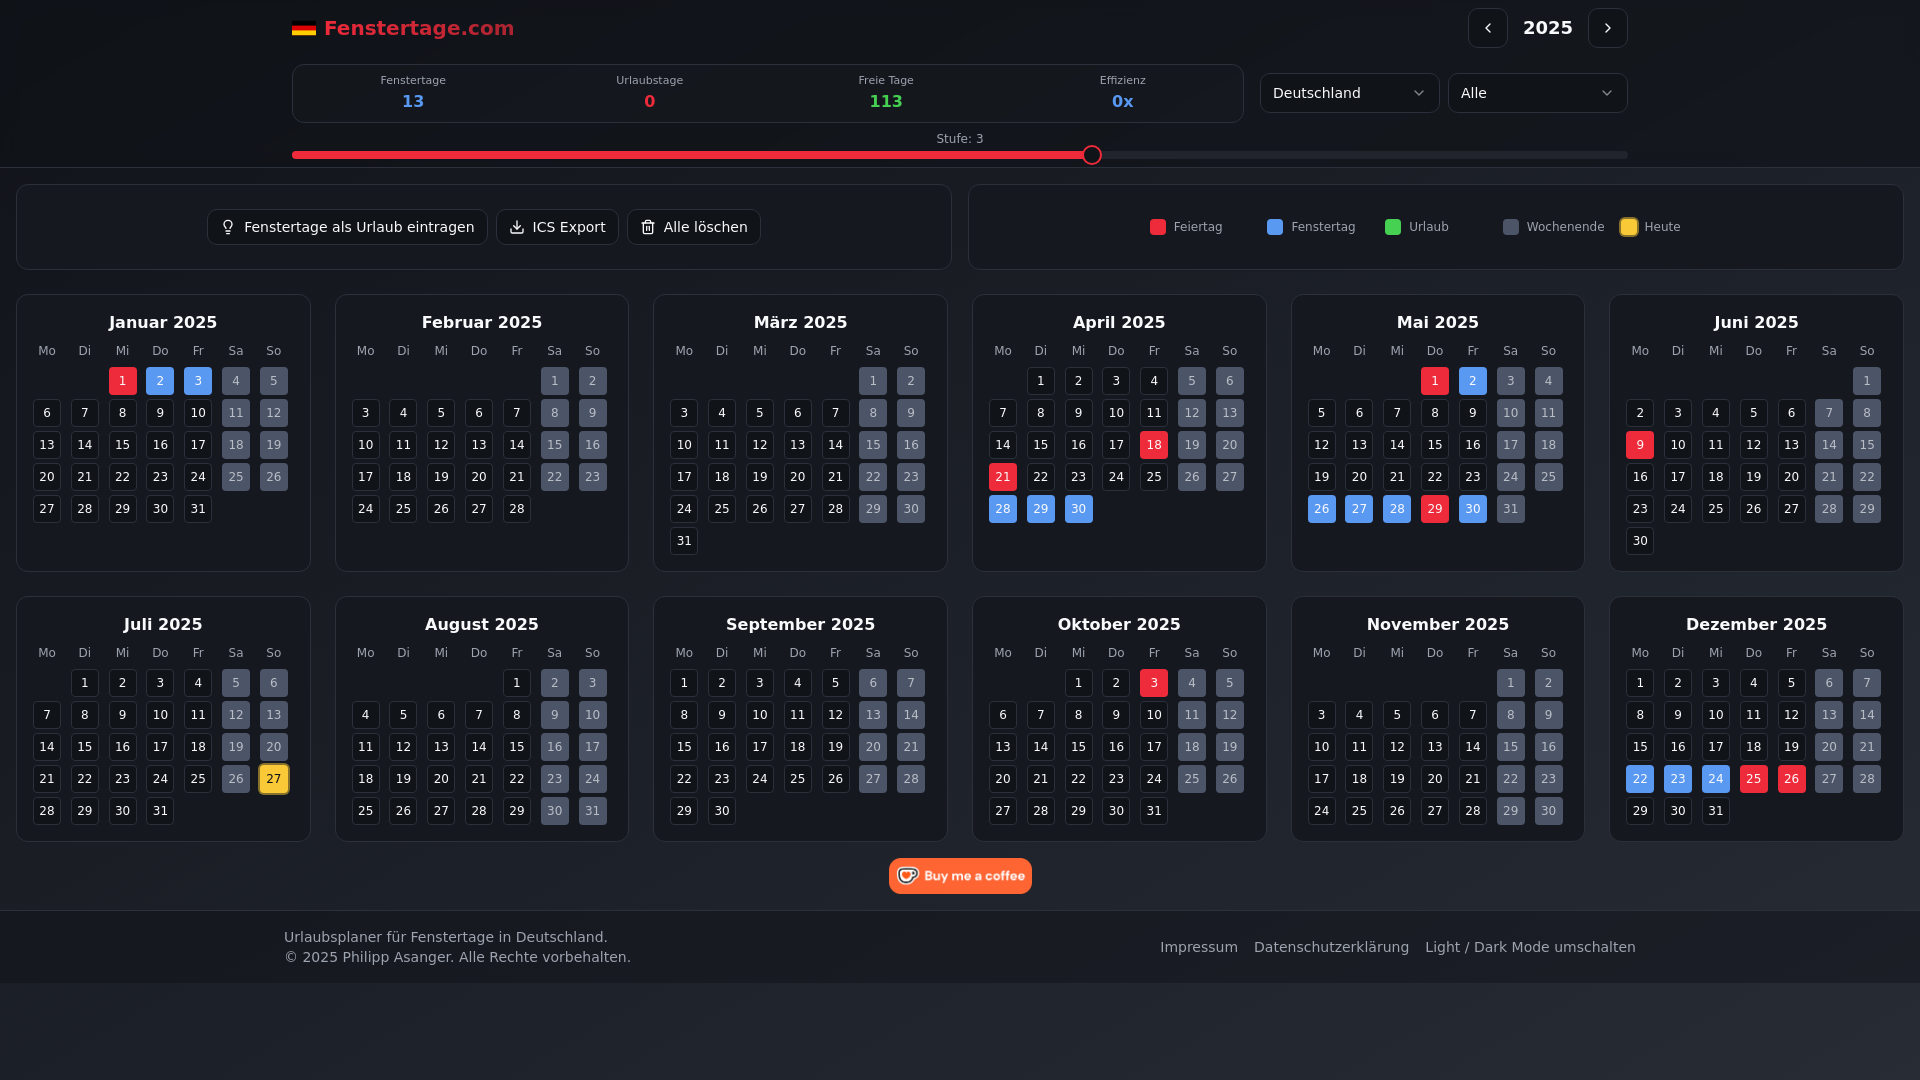Click the Buy me a coffee button
The width and height of the screenshot is (1920, 1080).
pyautogui.click(x=960, y=876)
